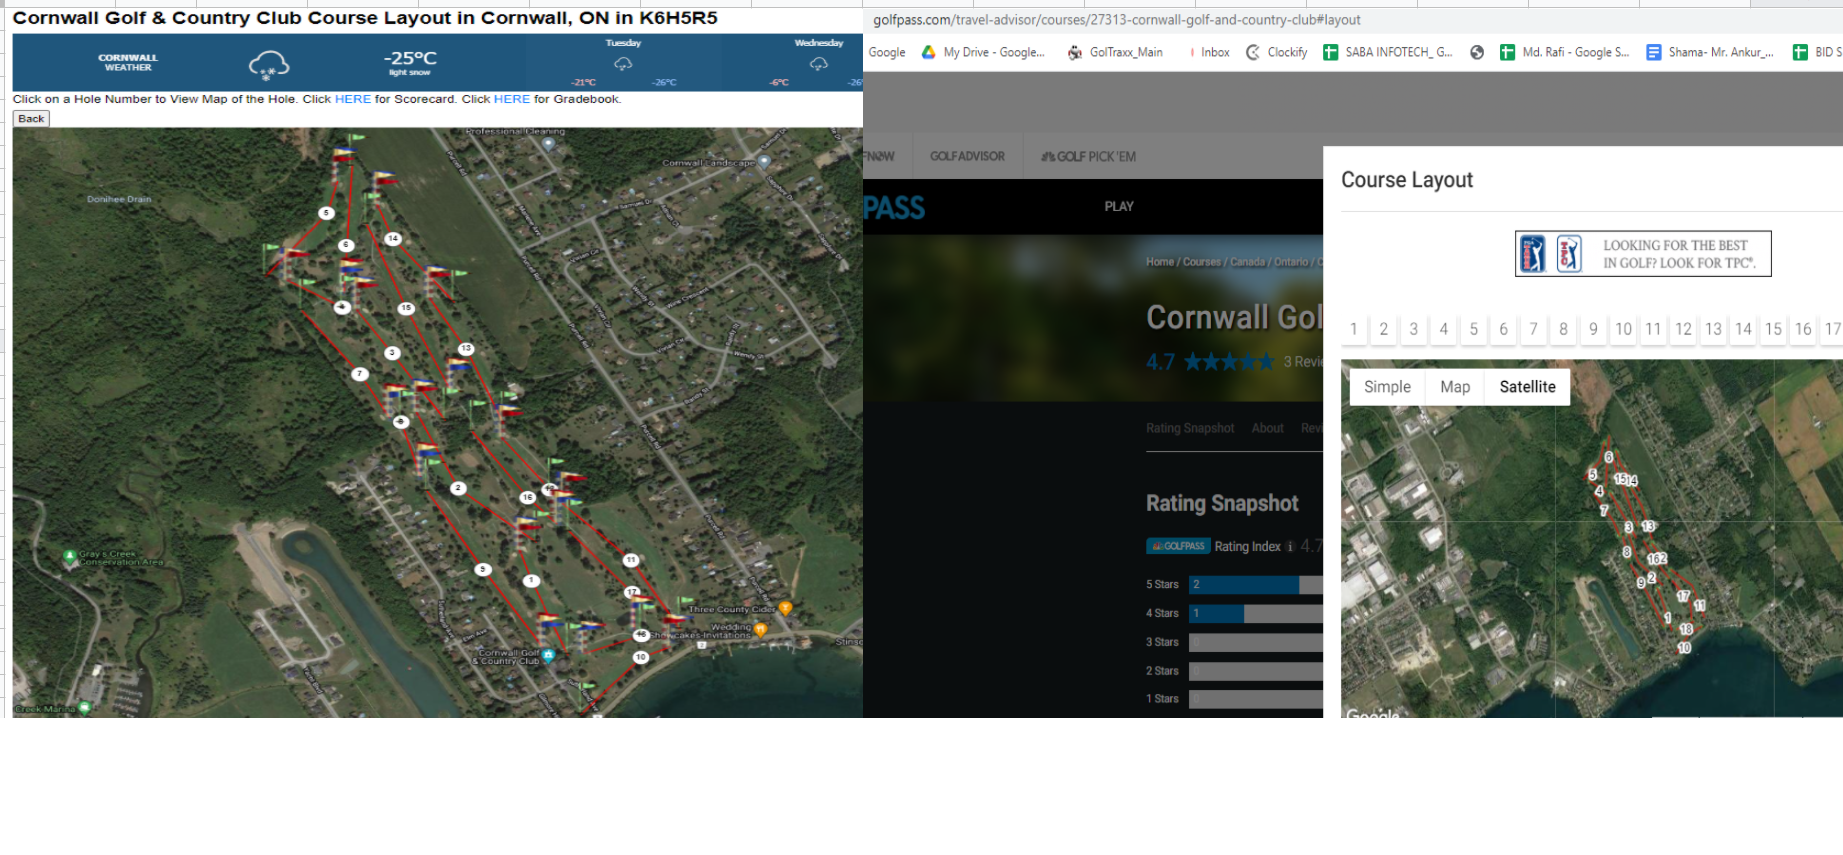Open the Shama- Mr. Ankur document bookmark
The width and height of the screenshot is (1843, 855).
[1710, 52]
